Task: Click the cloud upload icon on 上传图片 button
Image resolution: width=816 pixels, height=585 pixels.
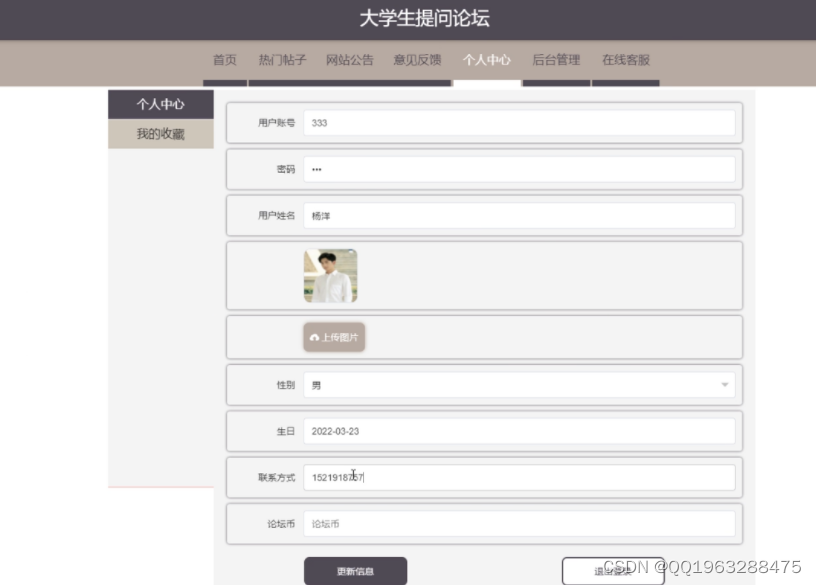Action: coord(316,337)
